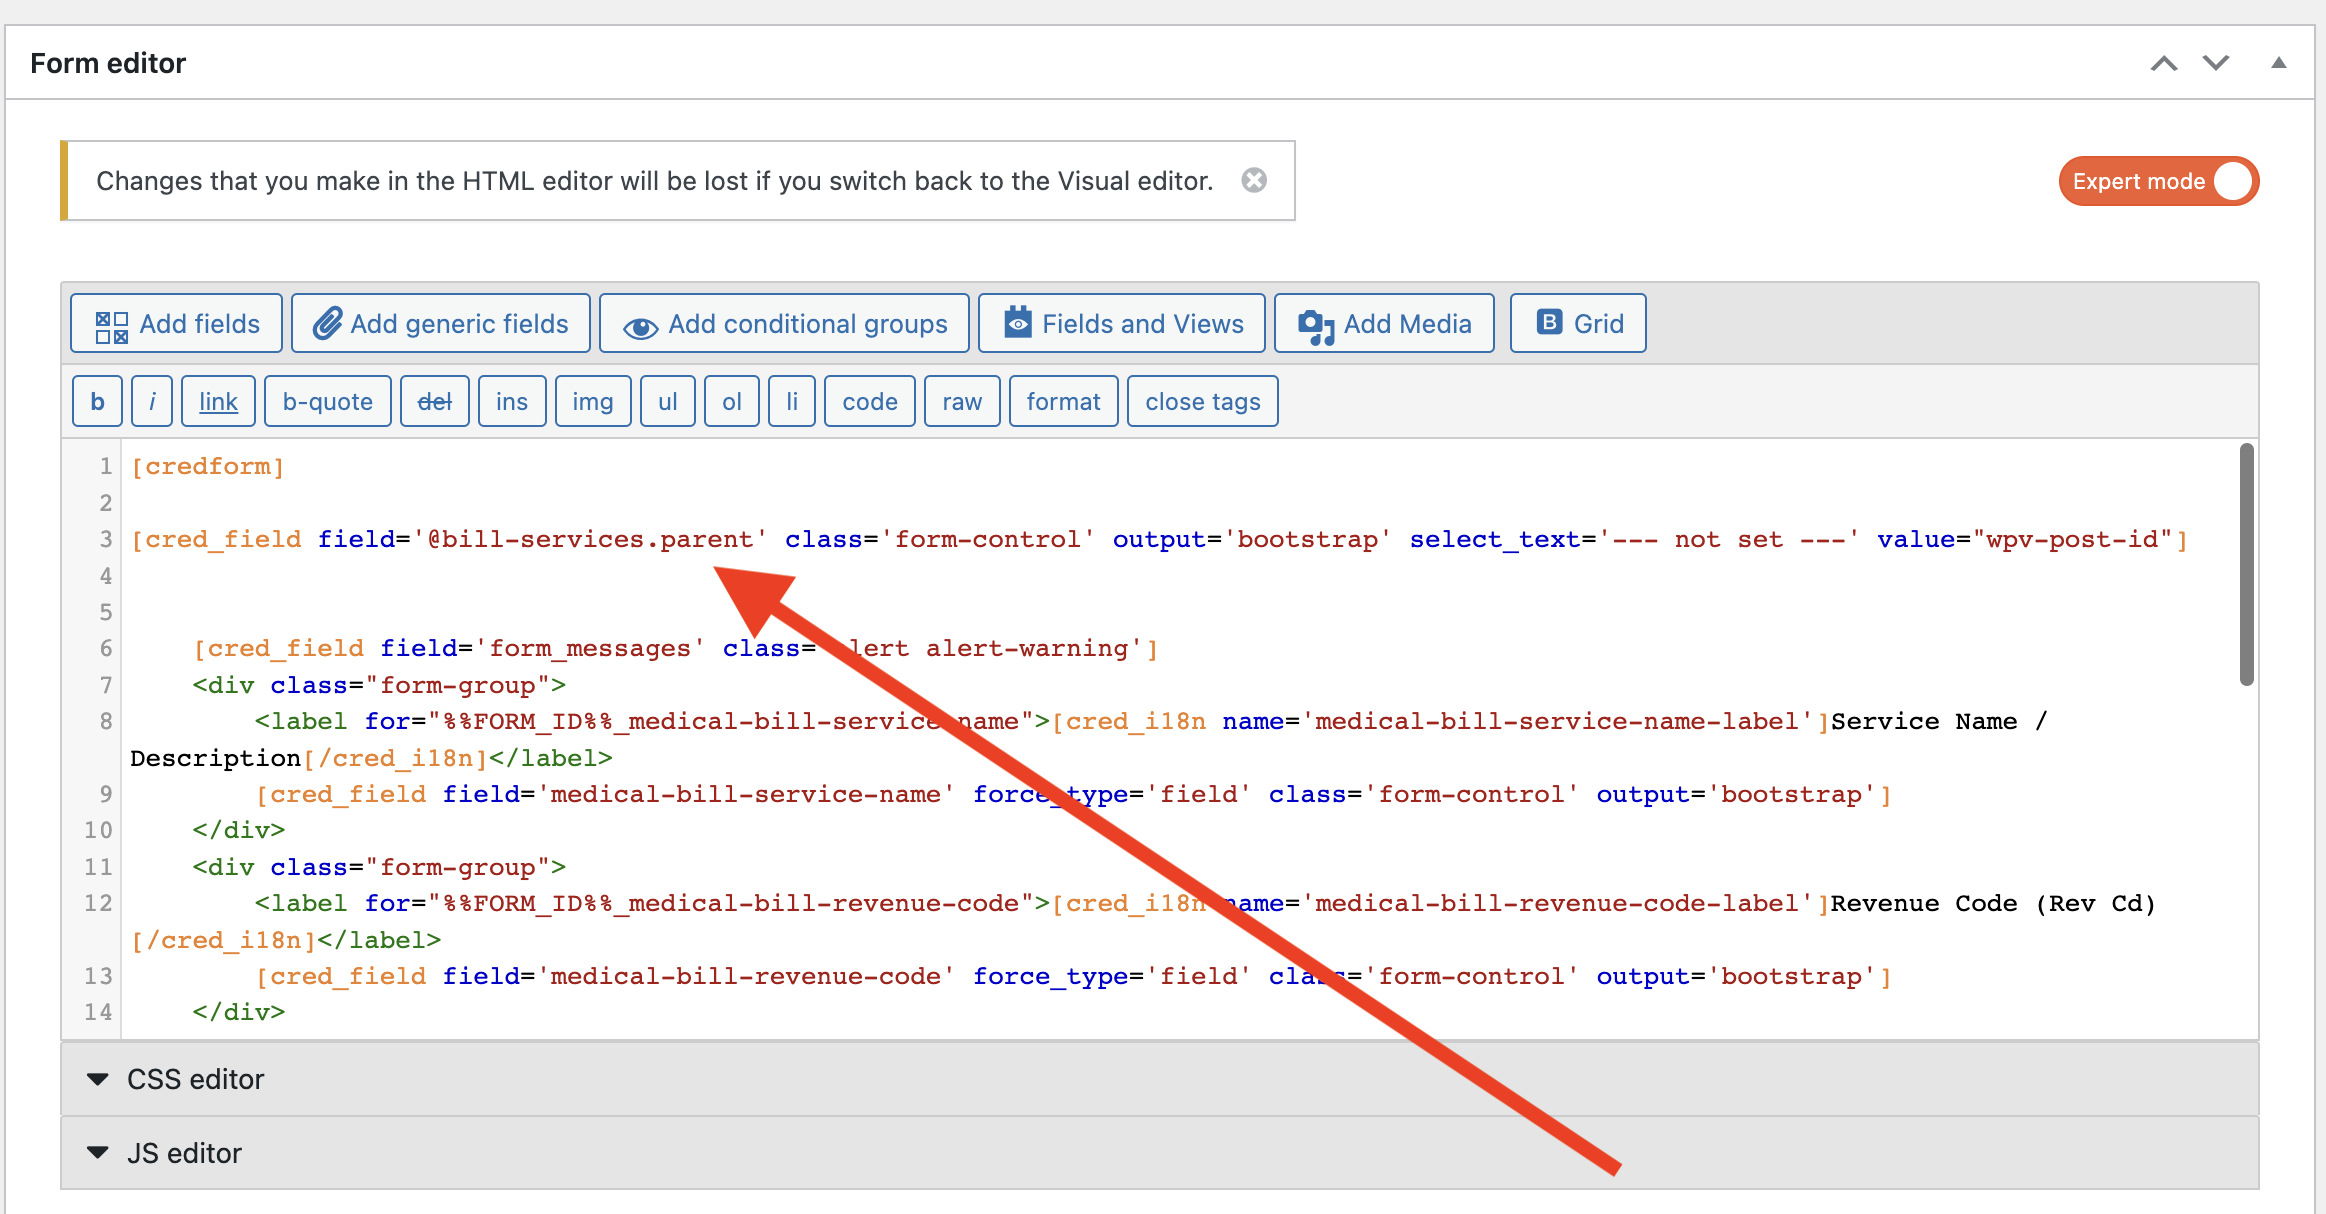Click line number 14 in the gutter
Image resolution: width=2326 pixels, height=1214 pixels.
98,1012
